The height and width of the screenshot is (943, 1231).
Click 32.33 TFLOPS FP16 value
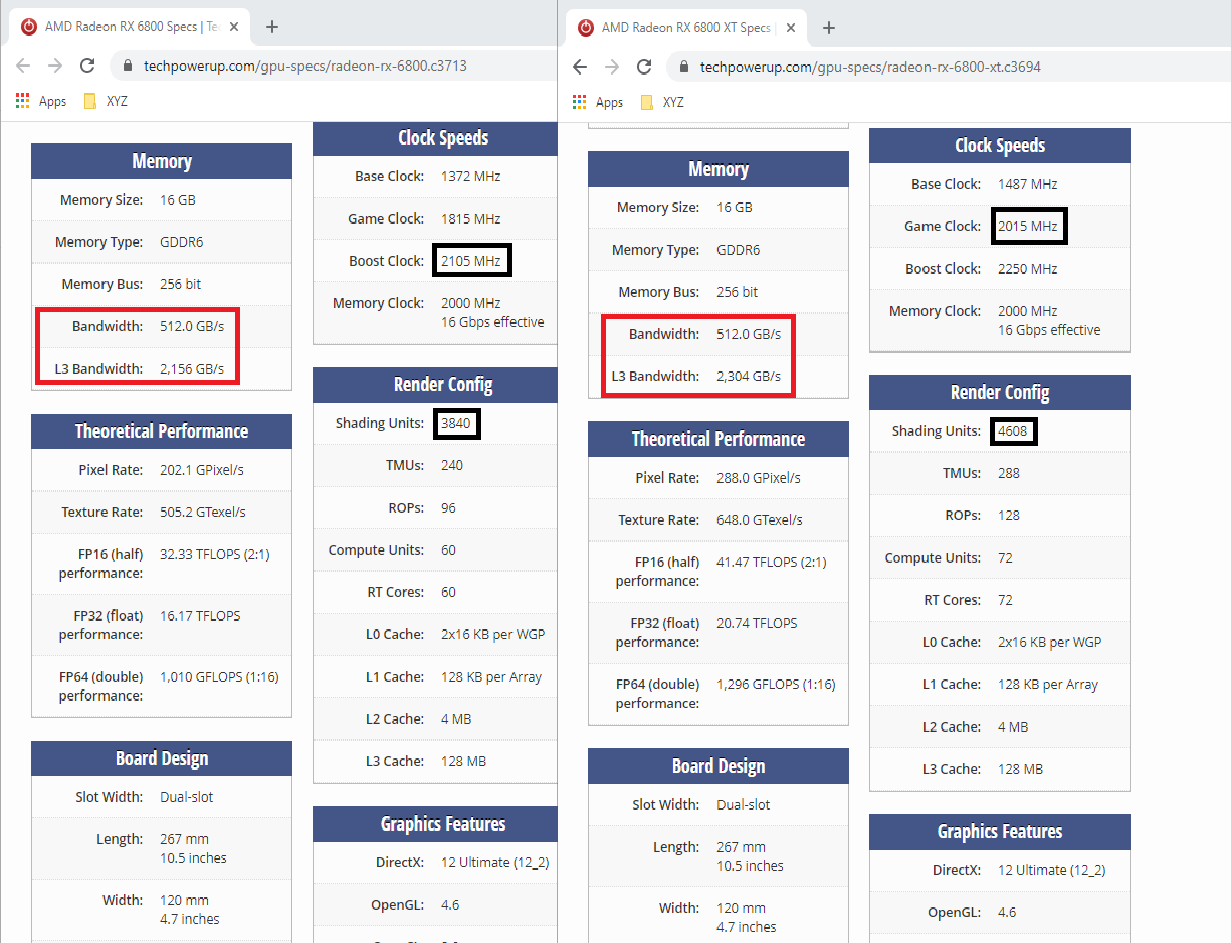tap(214, 554)
